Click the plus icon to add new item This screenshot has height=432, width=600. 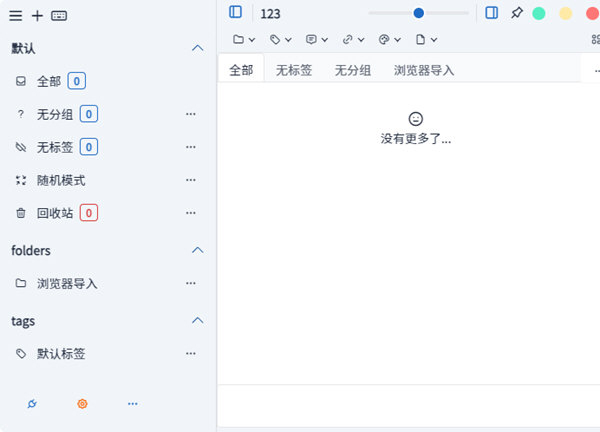pyautogui.click(x=37, y=15)
